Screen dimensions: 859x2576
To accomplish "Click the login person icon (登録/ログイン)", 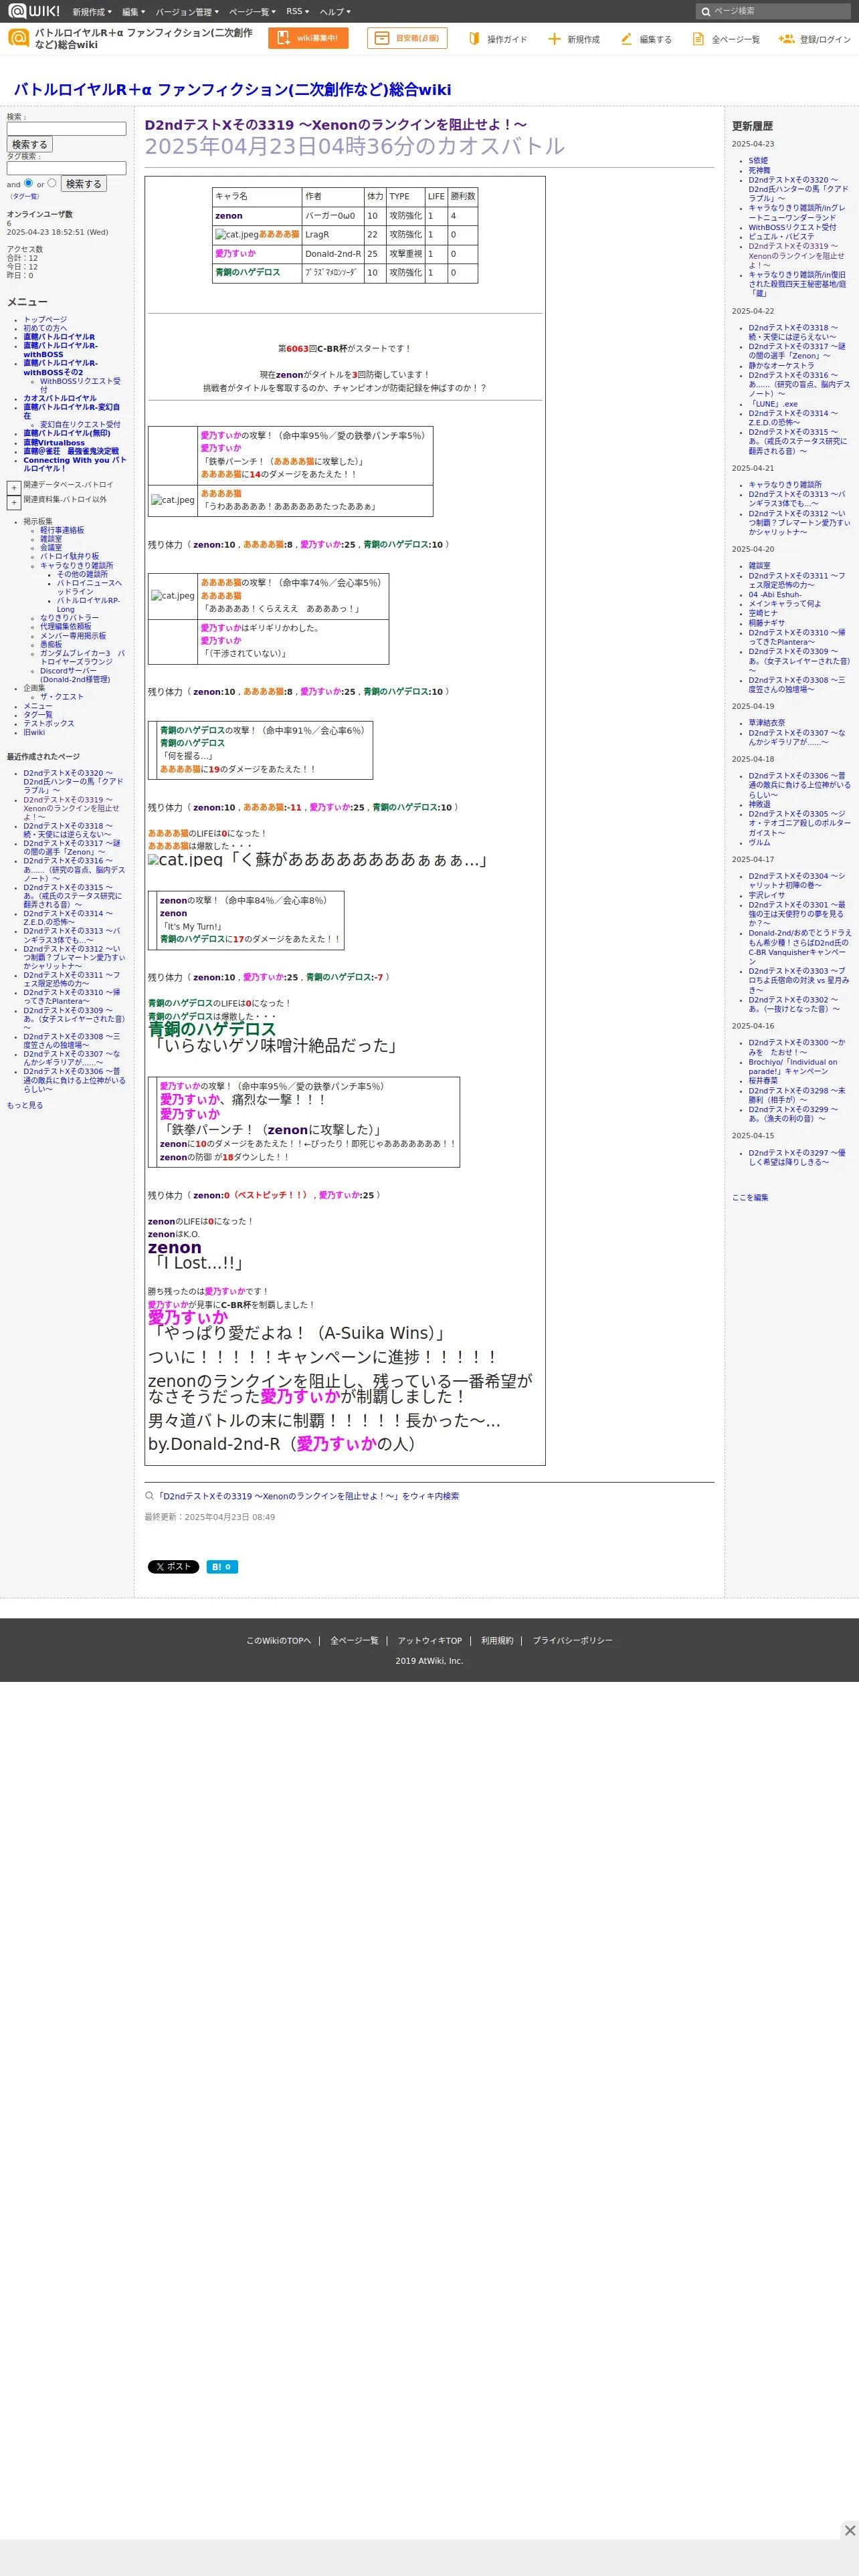I will click(786, 39).
